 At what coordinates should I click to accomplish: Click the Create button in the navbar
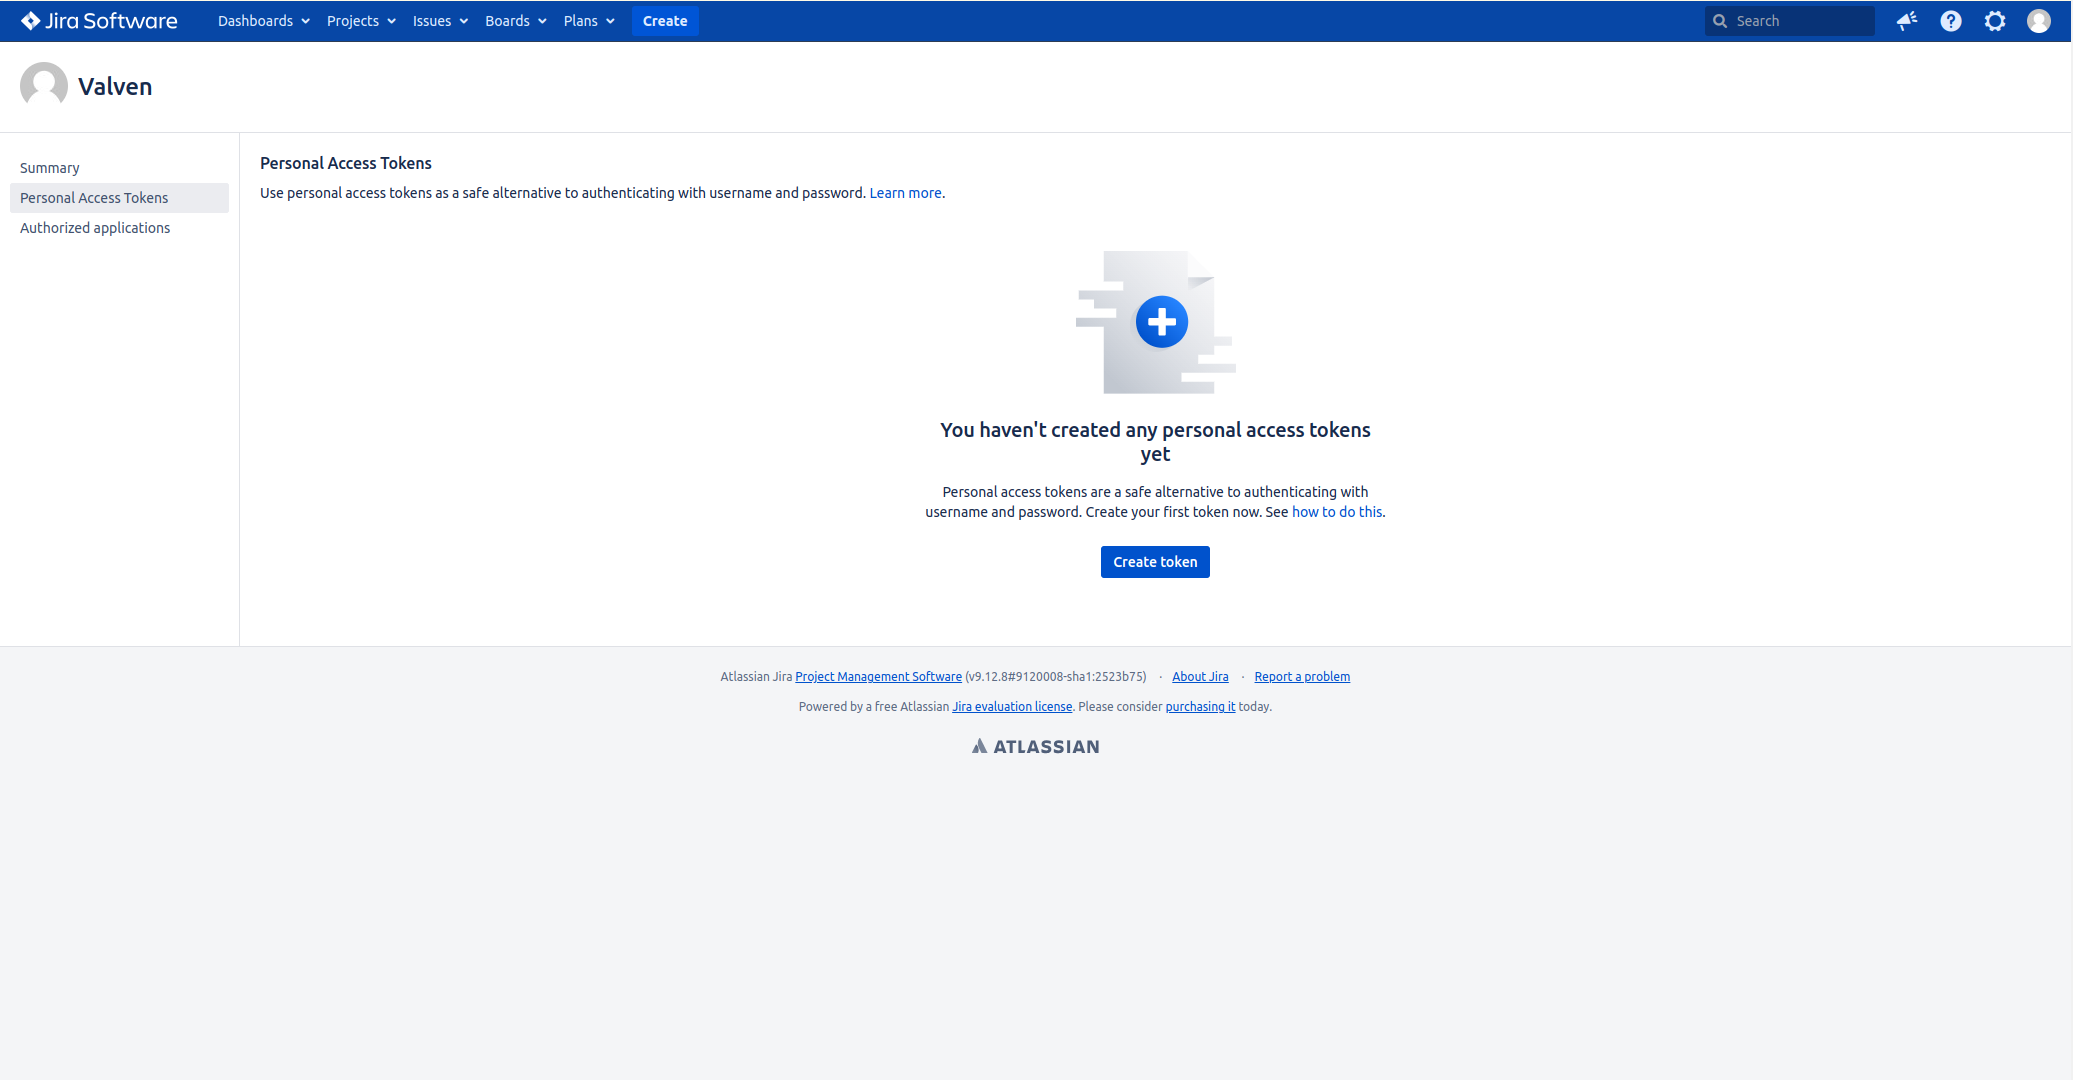coord(665,21)
